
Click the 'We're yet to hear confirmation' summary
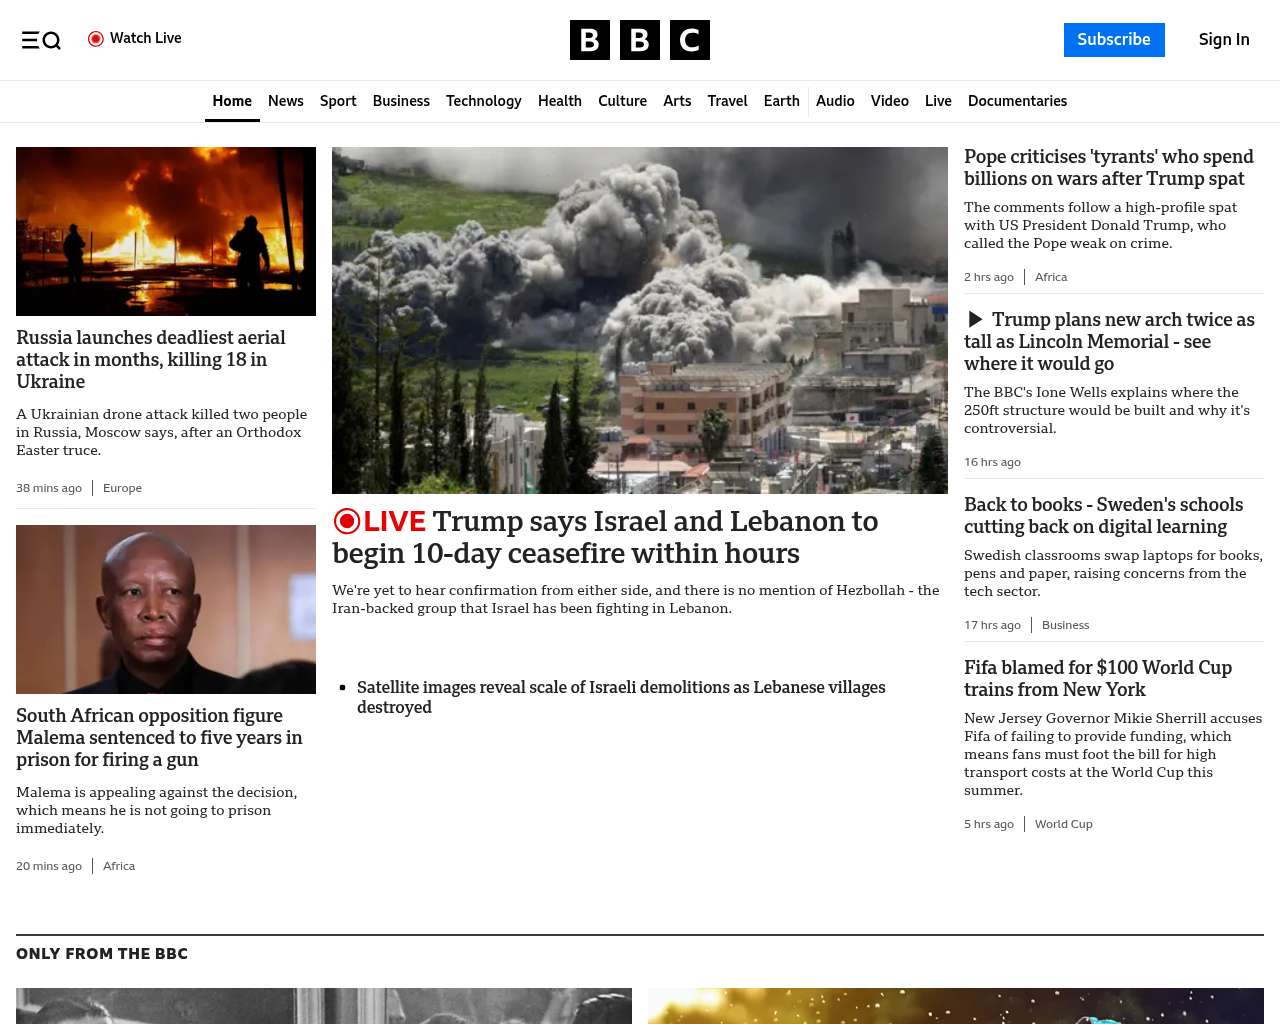tap(636, 599)
